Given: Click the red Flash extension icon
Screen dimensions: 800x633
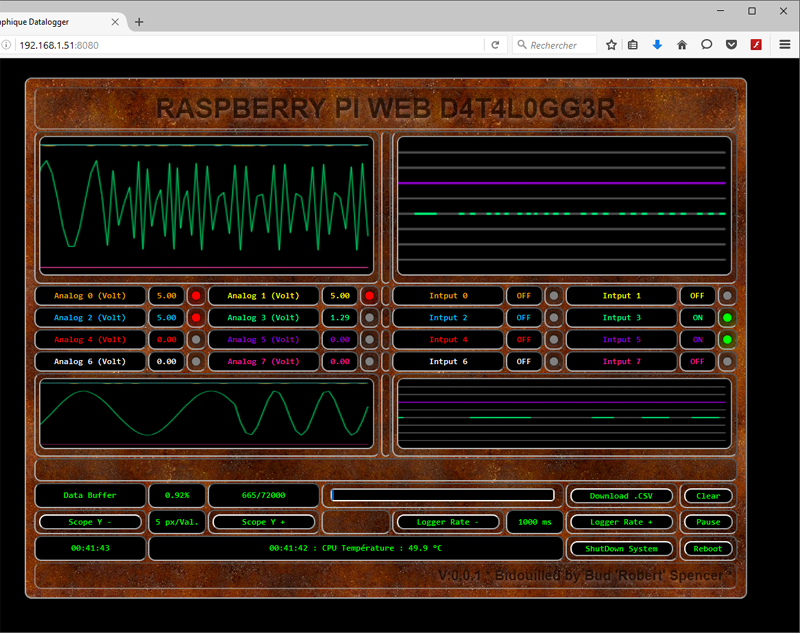Looking at the screenshot, I should pyautogui.click(x=757, y=45).
